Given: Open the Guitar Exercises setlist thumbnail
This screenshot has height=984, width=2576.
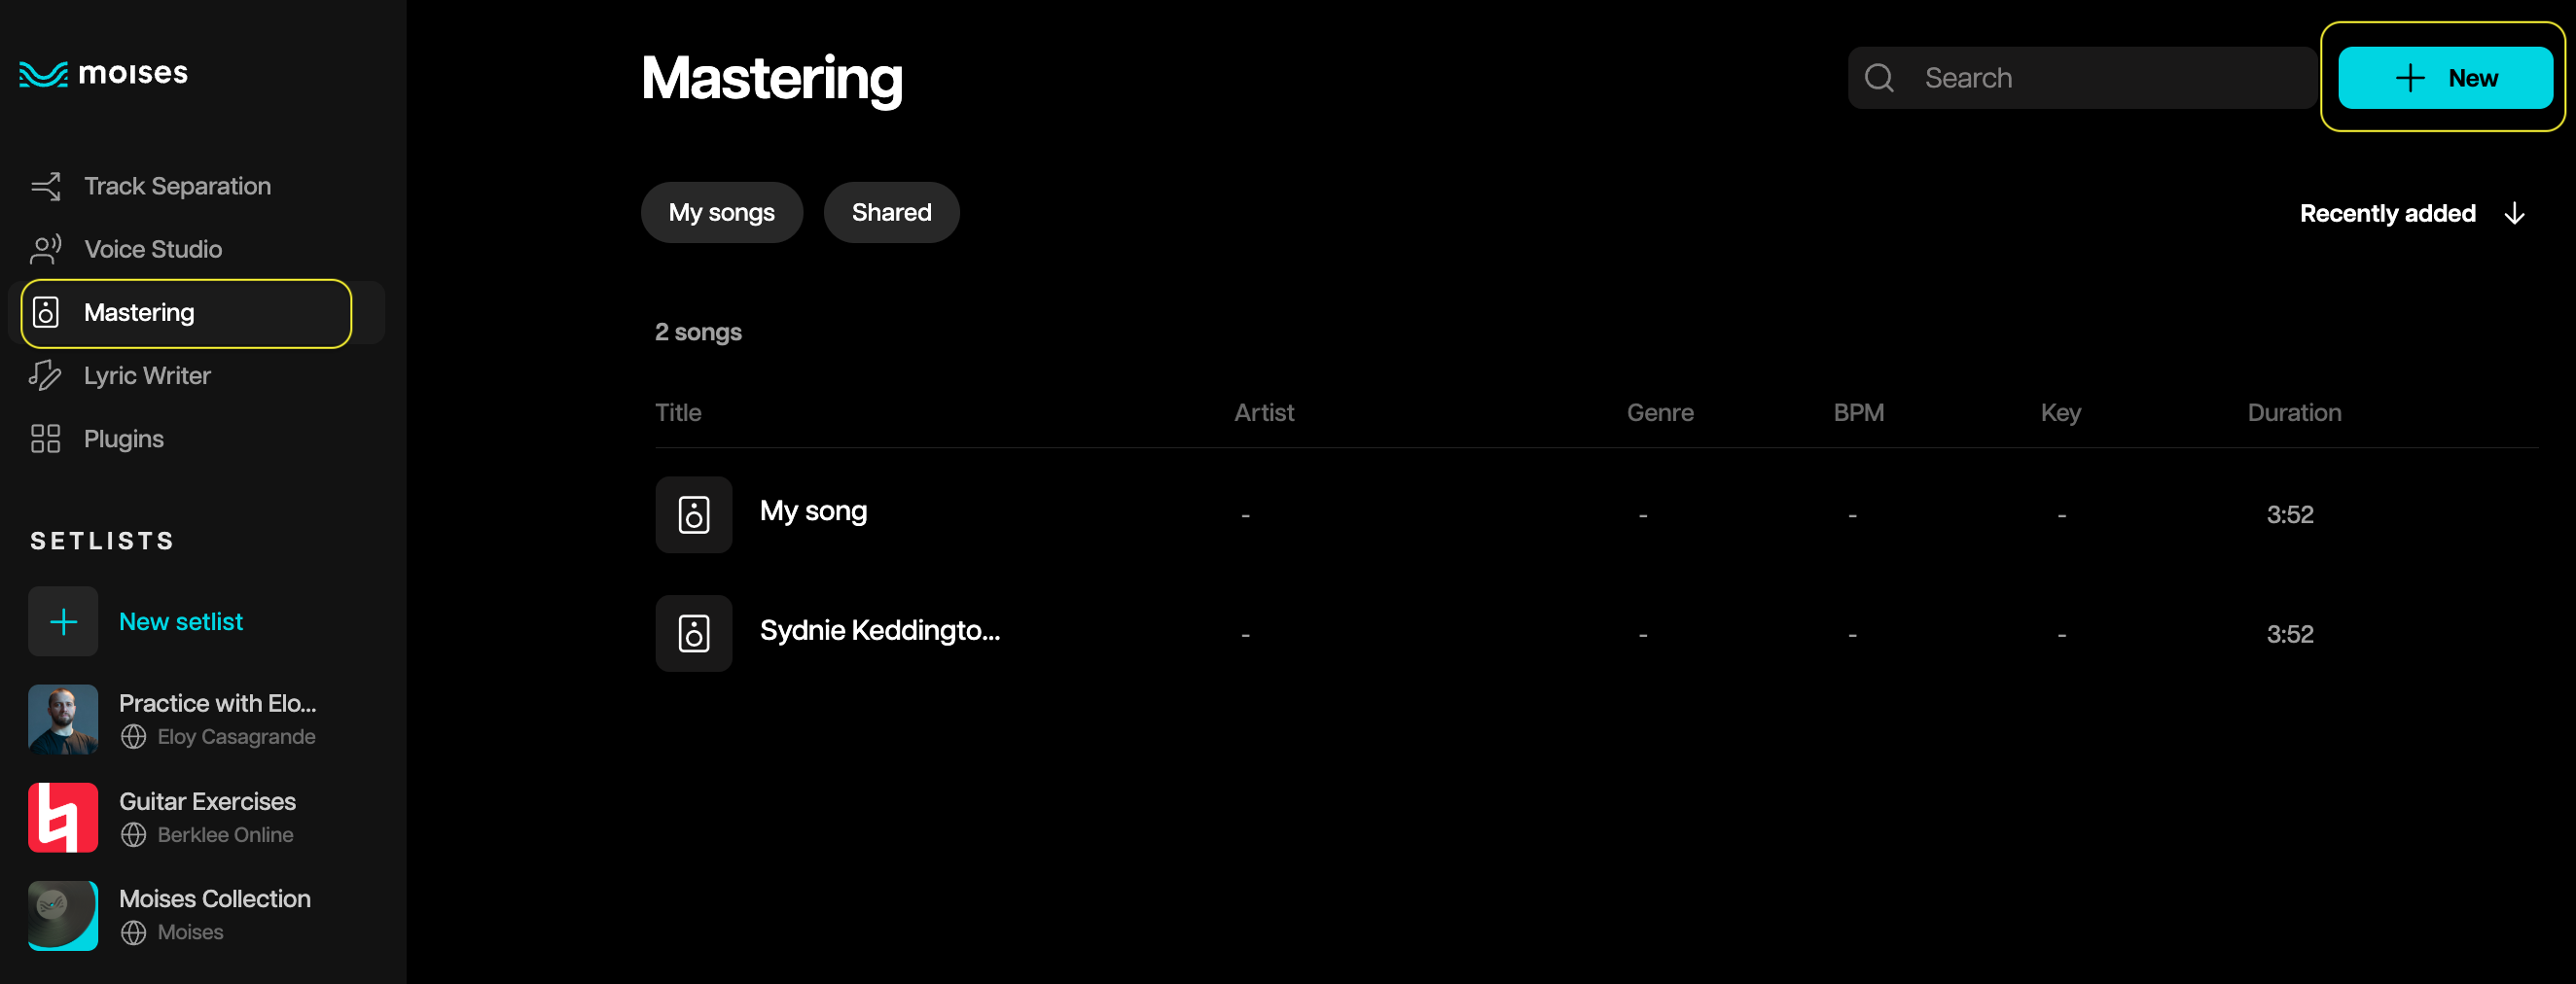Looking at the screenshot, I should coord(63,817).
